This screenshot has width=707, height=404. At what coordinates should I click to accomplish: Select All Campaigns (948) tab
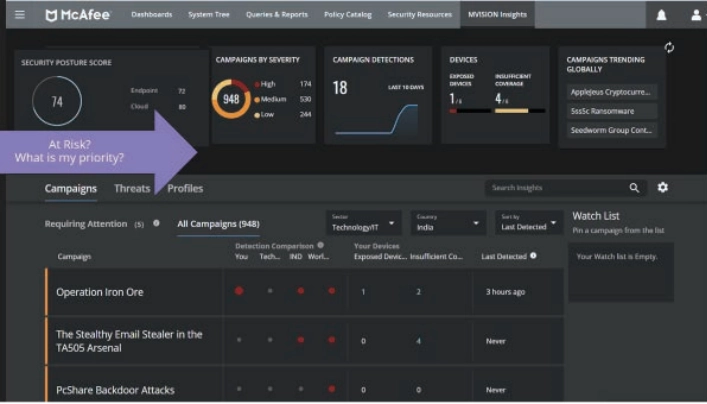pos(218,224)
